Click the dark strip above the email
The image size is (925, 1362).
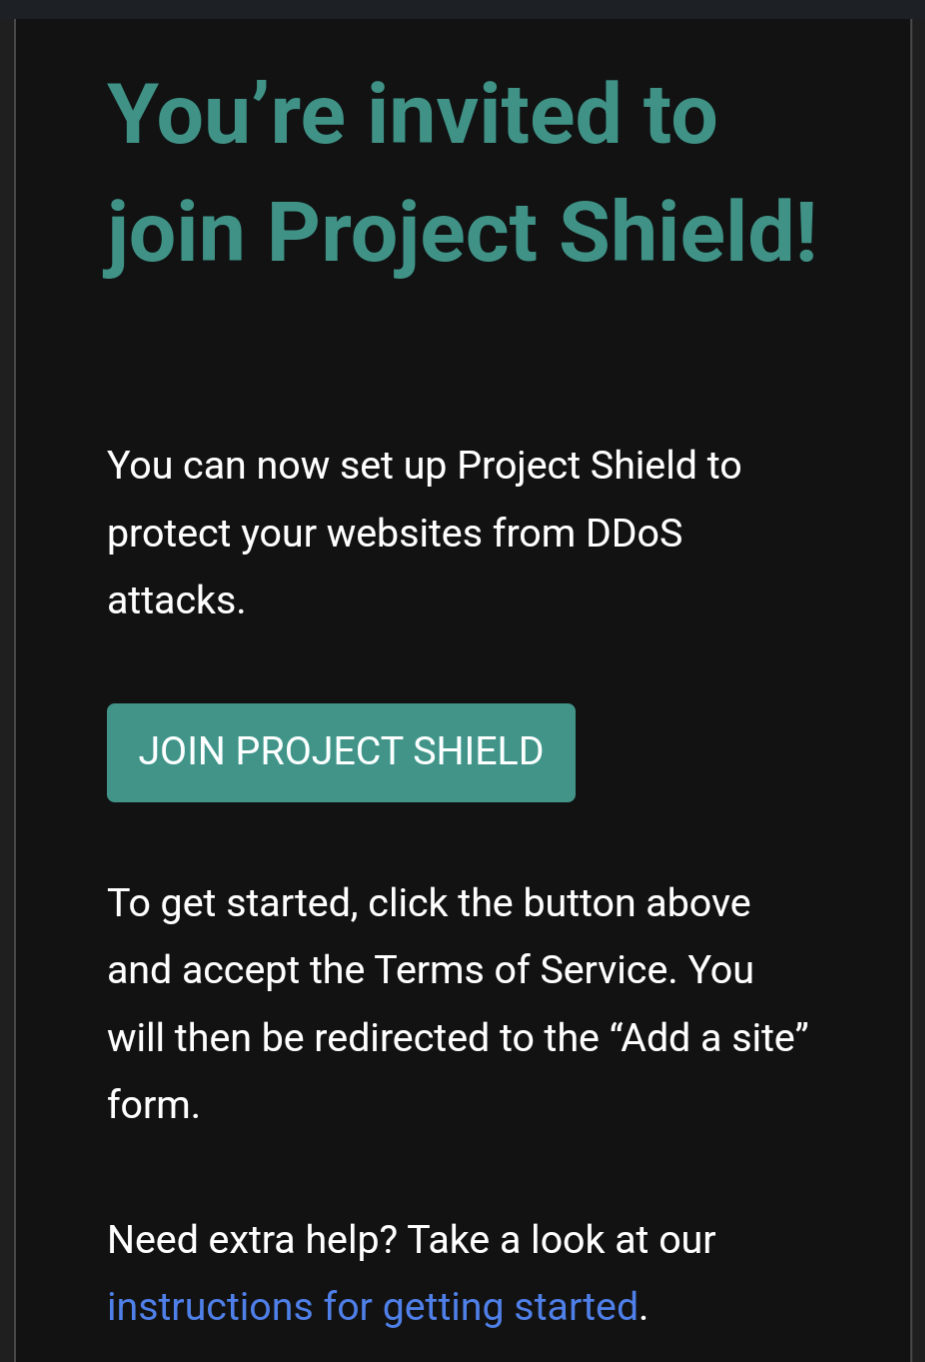click(x=462, y=8)
